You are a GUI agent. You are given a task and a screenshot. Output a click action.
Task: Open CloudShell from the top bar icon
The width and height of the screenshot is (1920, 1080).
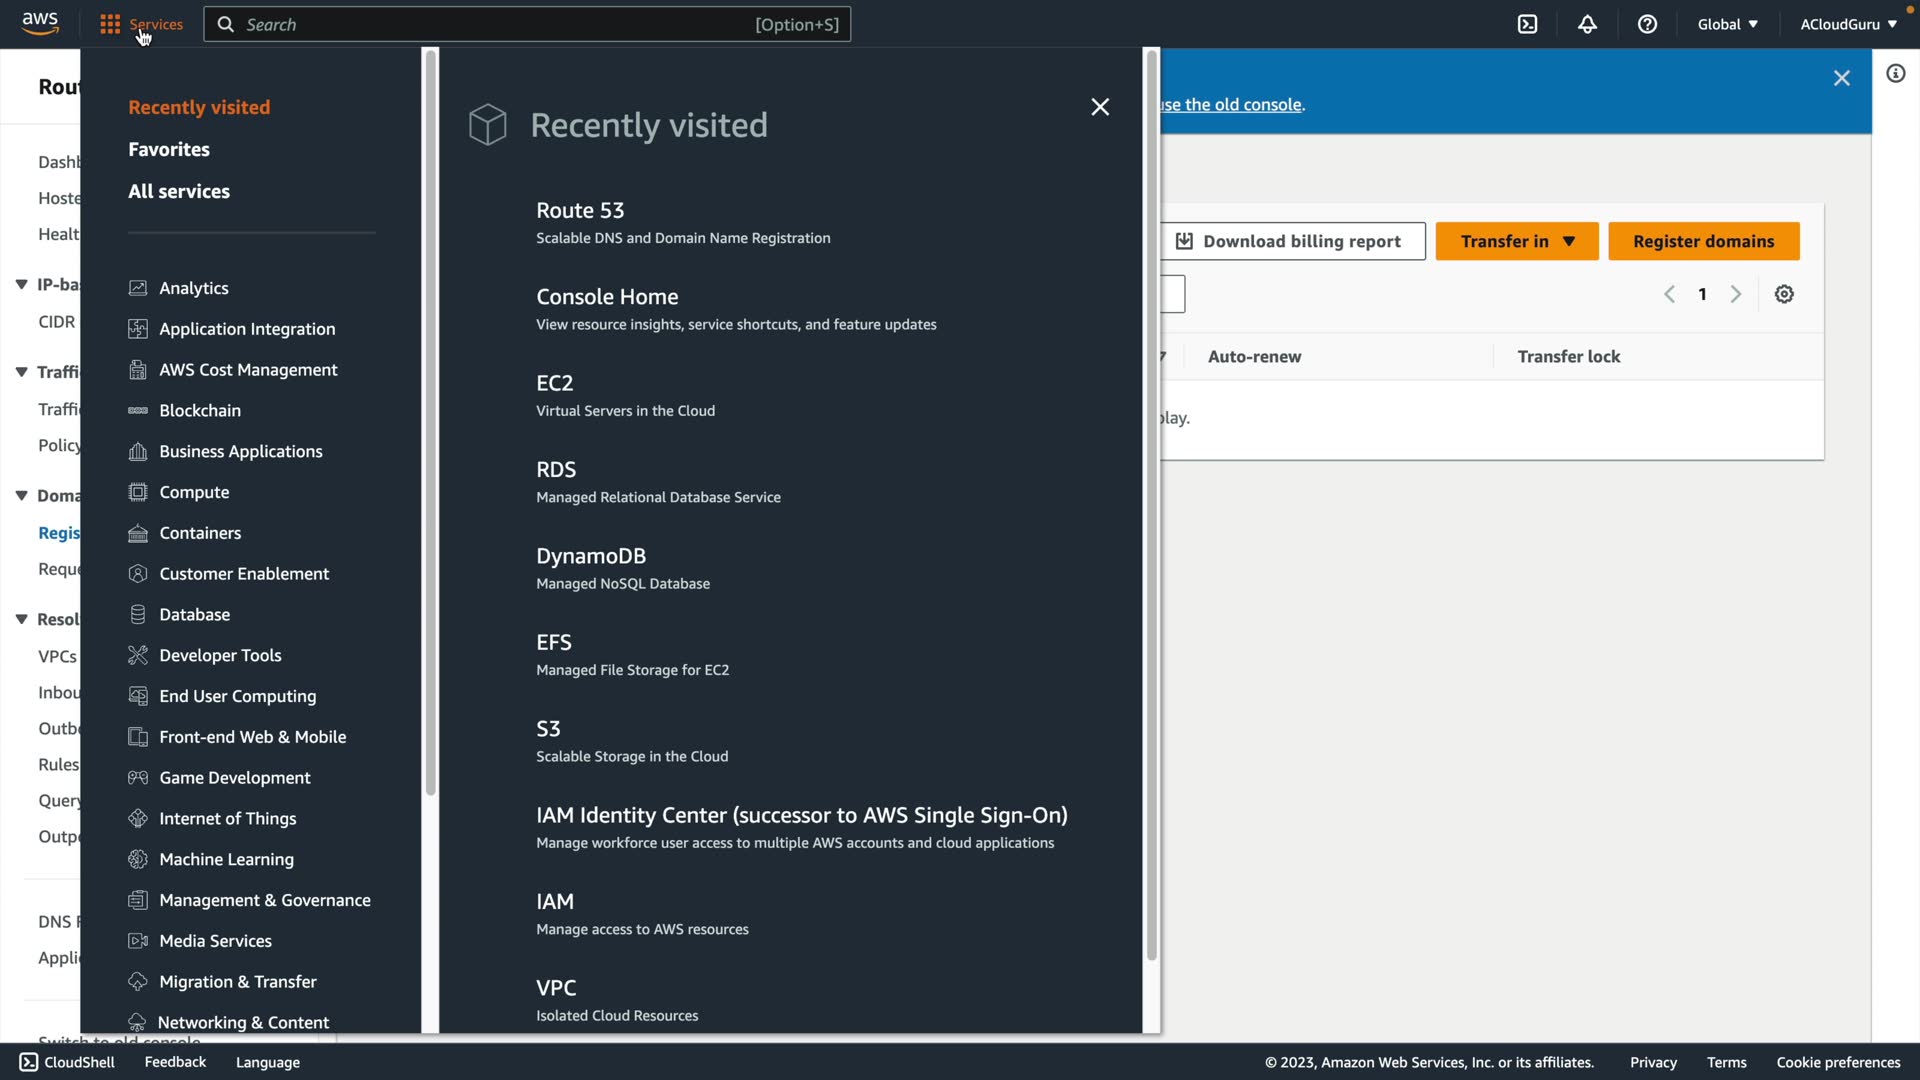(1527, 24)
